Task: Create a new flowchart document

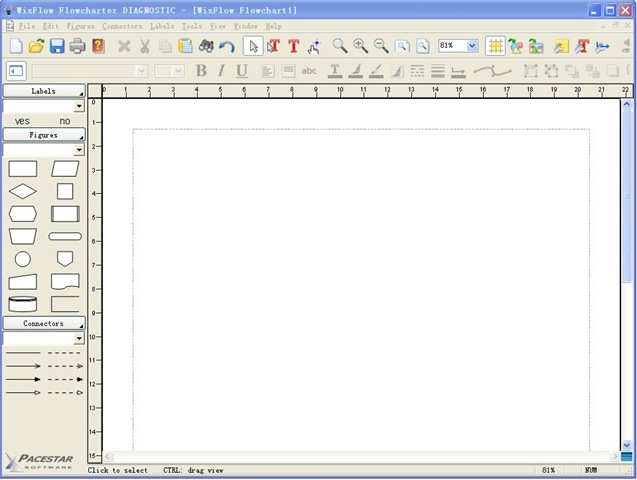Action: click(16, 46)
